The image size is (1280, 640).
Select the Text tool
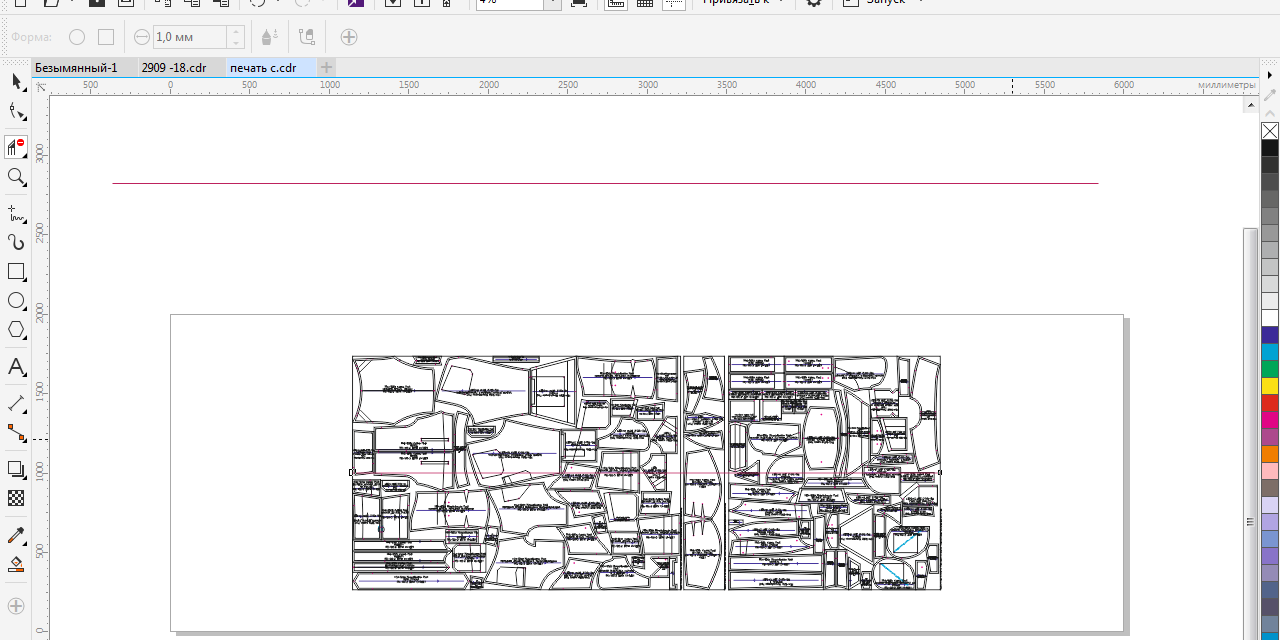point(16,367)
